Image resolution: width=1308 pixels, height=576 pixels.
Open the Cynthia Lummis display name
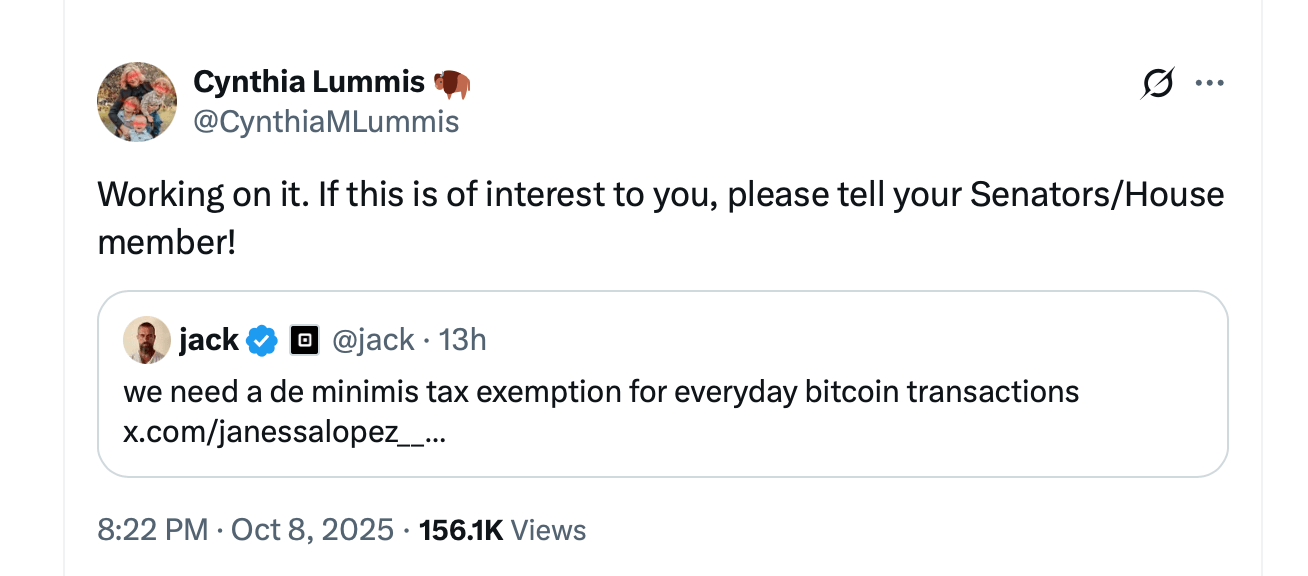click(x=308, y=83)
